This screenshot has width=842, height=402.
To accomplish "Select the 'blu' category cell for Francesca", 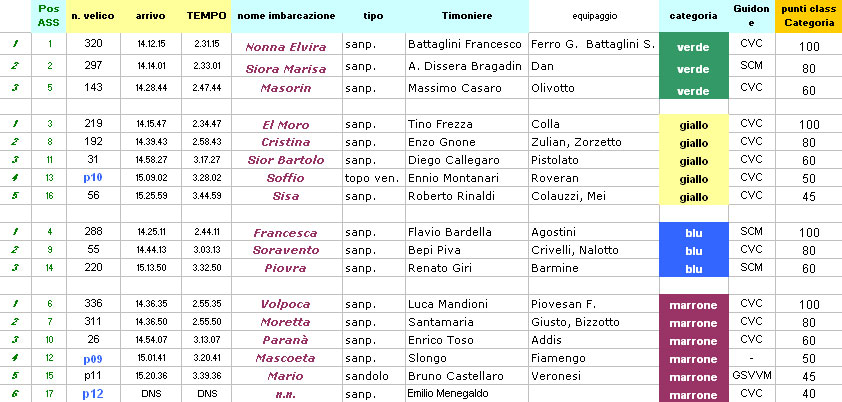I will click(693, 232).
